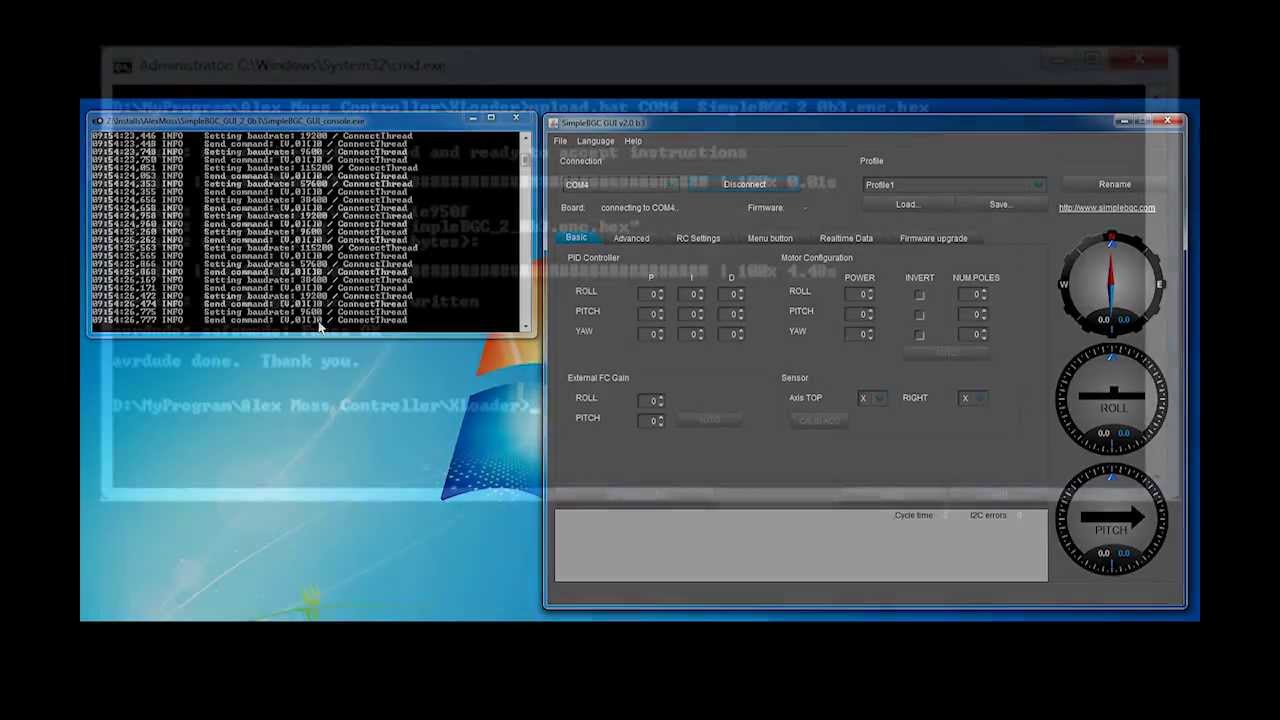The width and height of the screenshot is (1280, 720).
Task: Click the YAW D value field
Action: pos(730,335)
